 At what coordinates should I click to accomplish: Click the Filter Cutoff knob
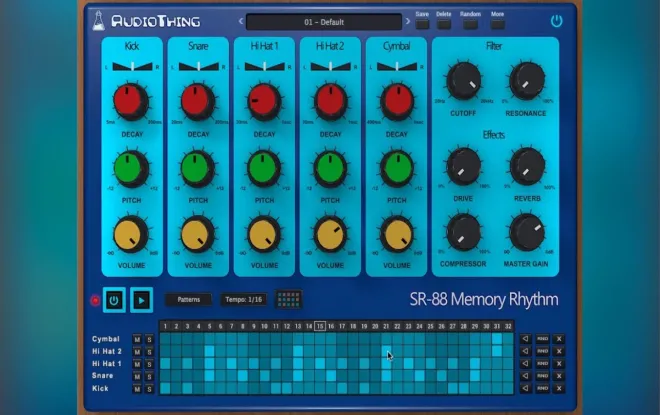coord(463,81)
